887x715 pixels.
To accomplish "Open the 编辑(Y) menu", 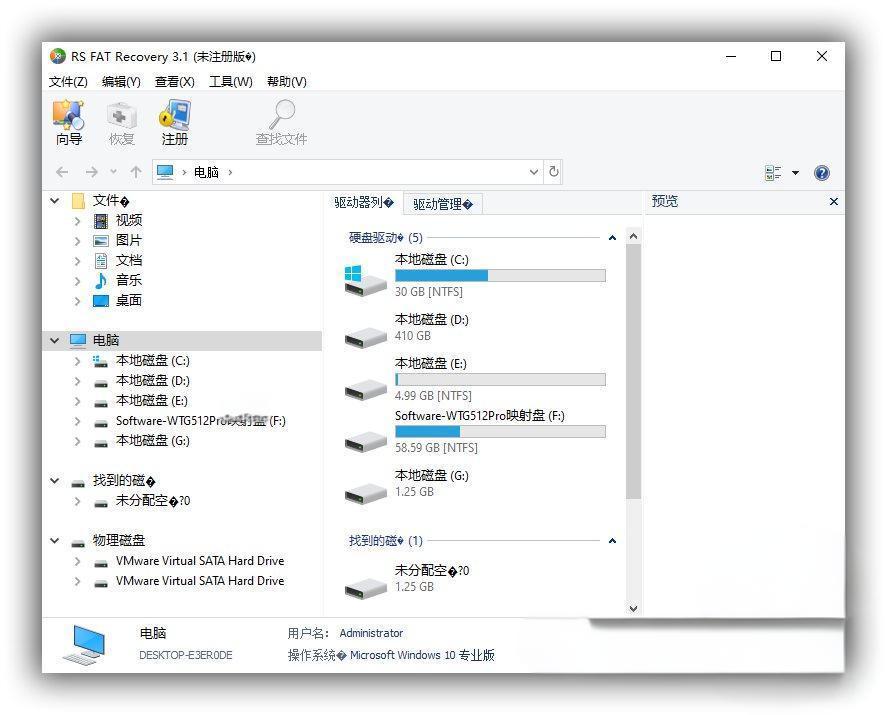I will pos(121,81).
